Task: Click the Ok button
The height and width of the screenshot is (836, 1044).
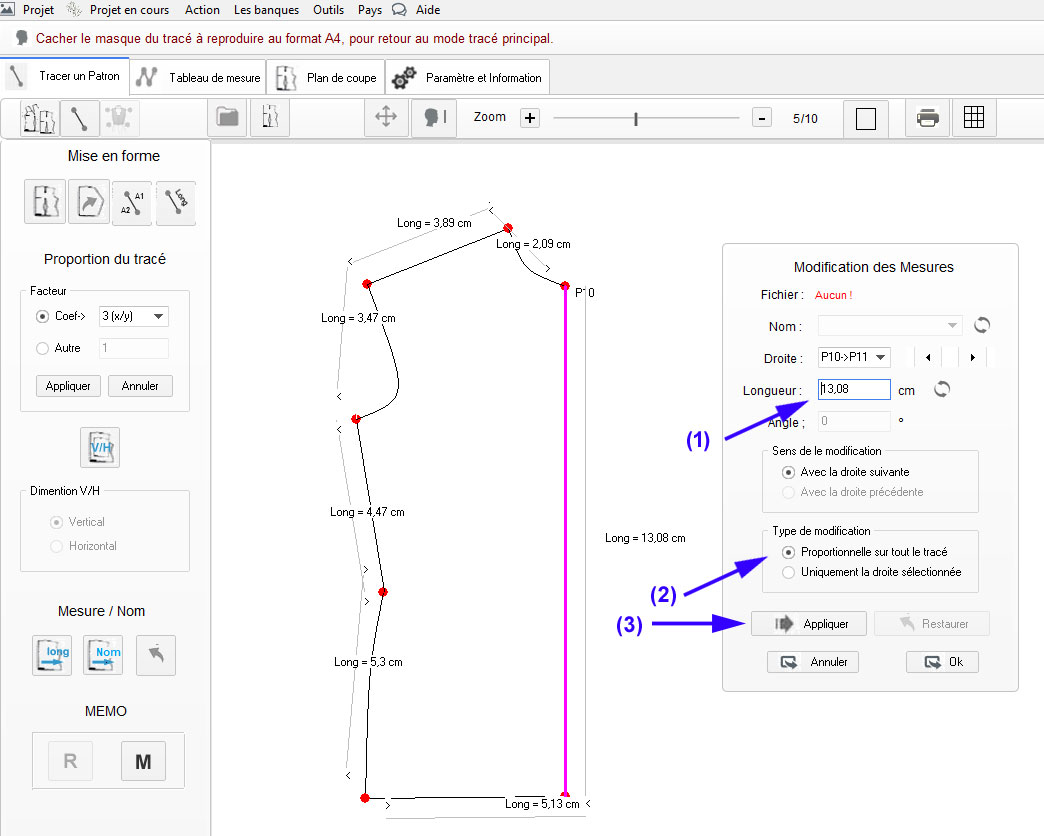Action: pyautogui.click(x=942, y=662)
